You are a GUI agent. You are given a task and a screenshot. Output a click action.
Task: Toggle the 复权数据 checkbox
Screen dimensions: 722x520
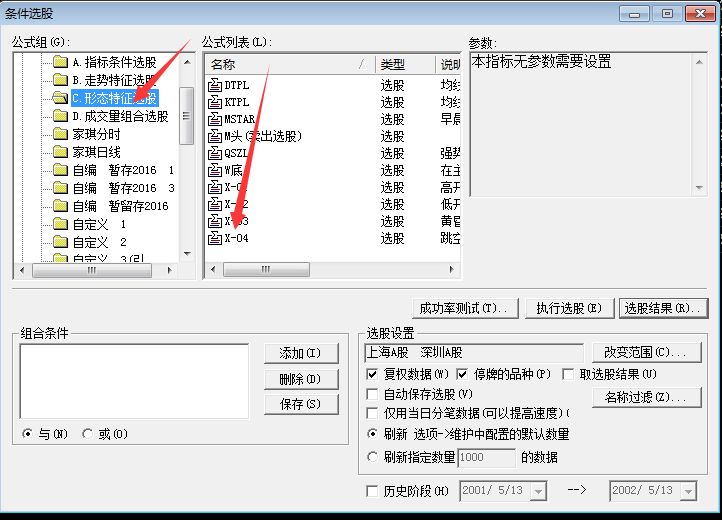tap(373, 374)
